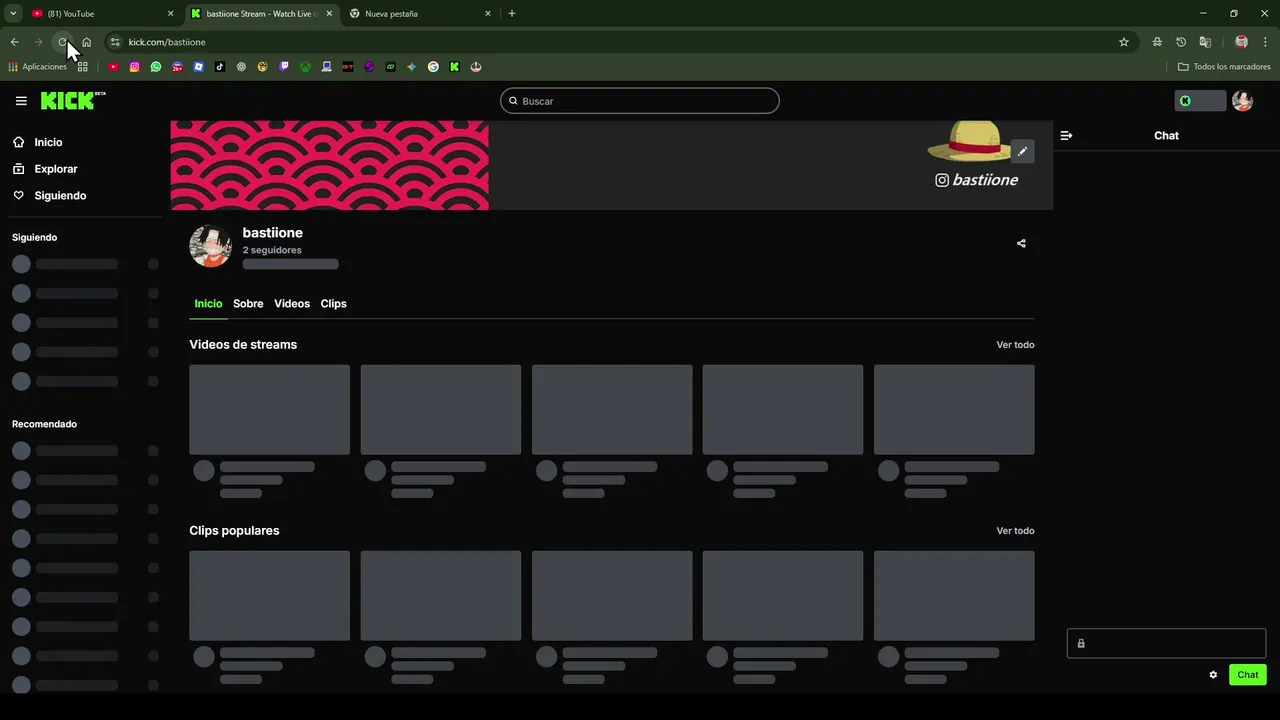Open the Chrome profile avatar
Screen dimensions: 1280x720
(1241, 42)
